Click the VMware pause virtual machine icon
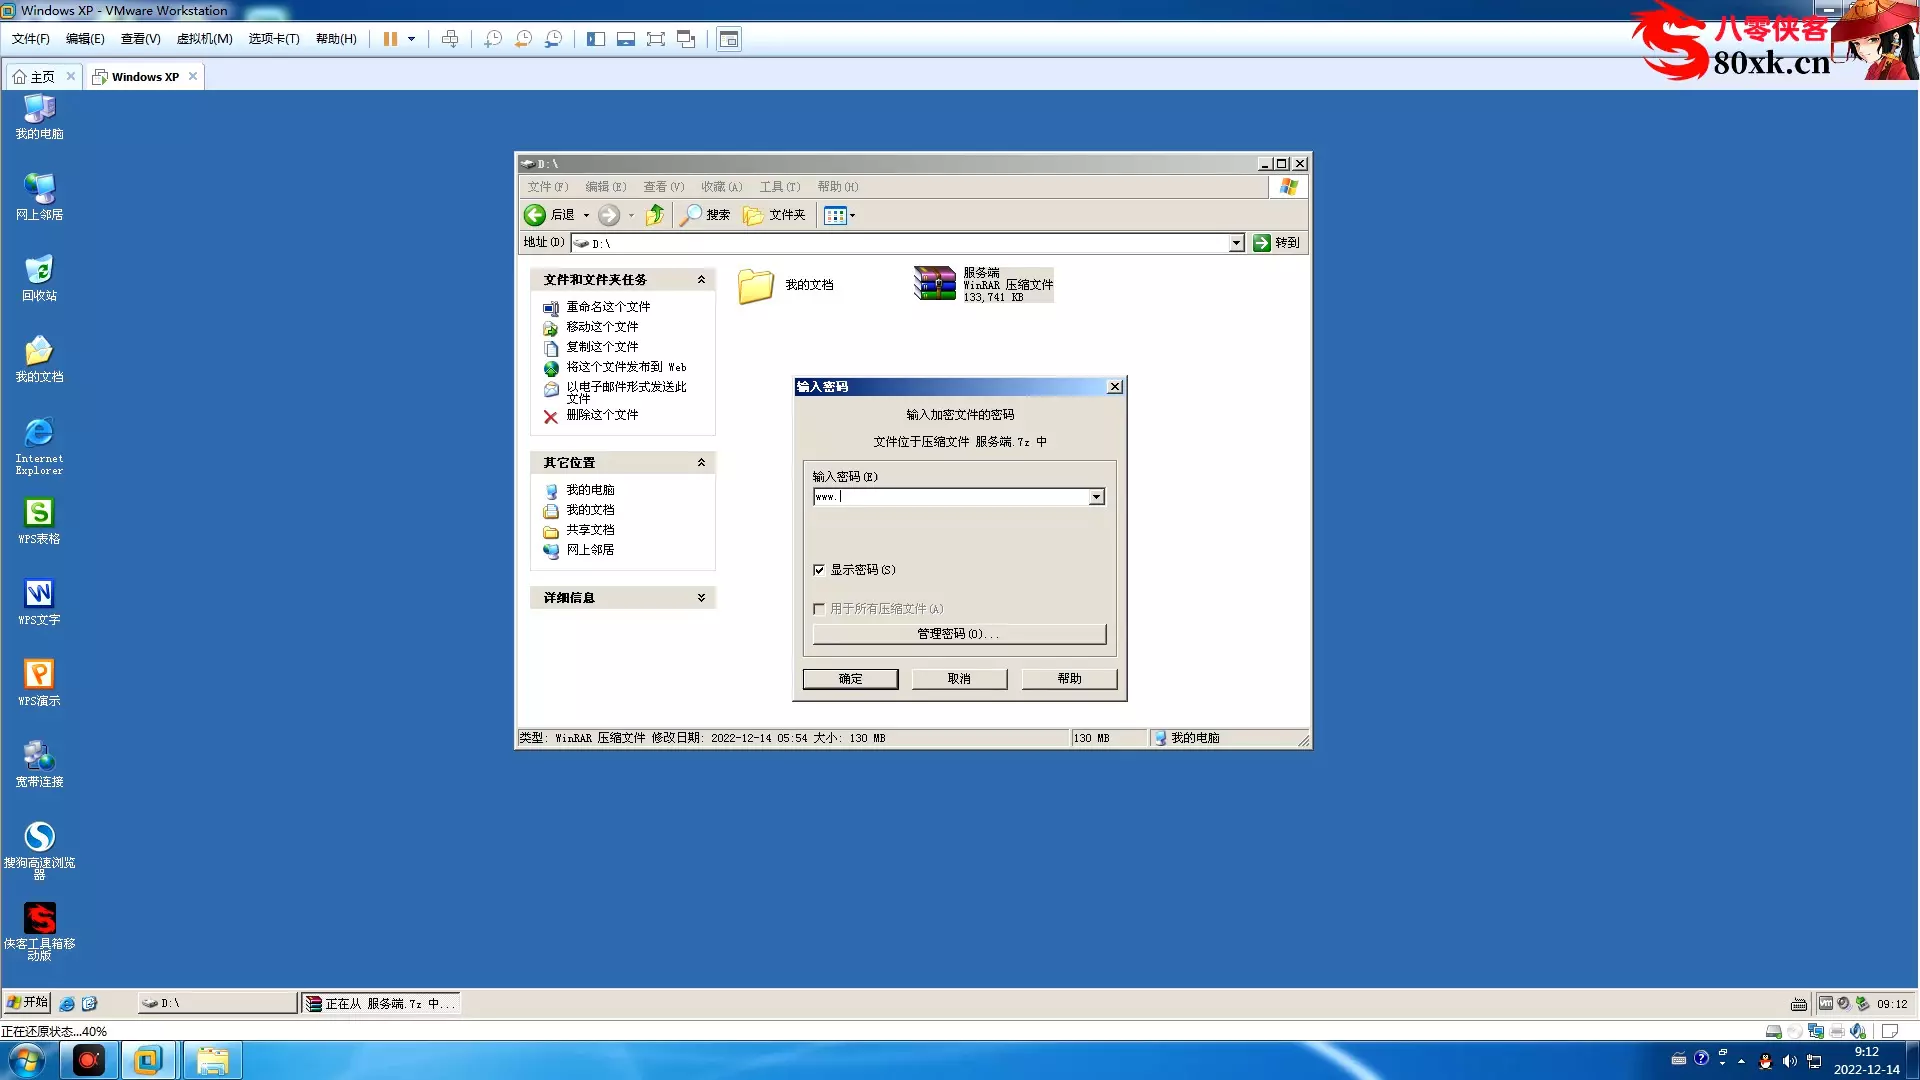 click(x=390, y=39)
